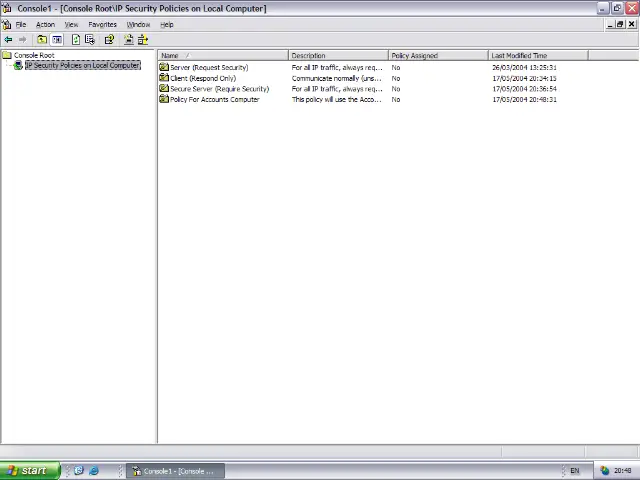
Task: Open the Windows Start menu
Action: pyautogui.click(x=30, y=471)
